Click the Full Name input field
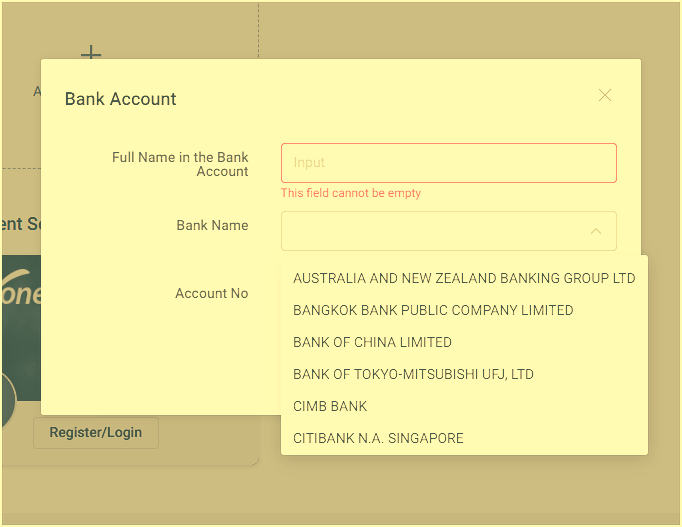This screenshot has height=527, width=682. pos(448,163)
